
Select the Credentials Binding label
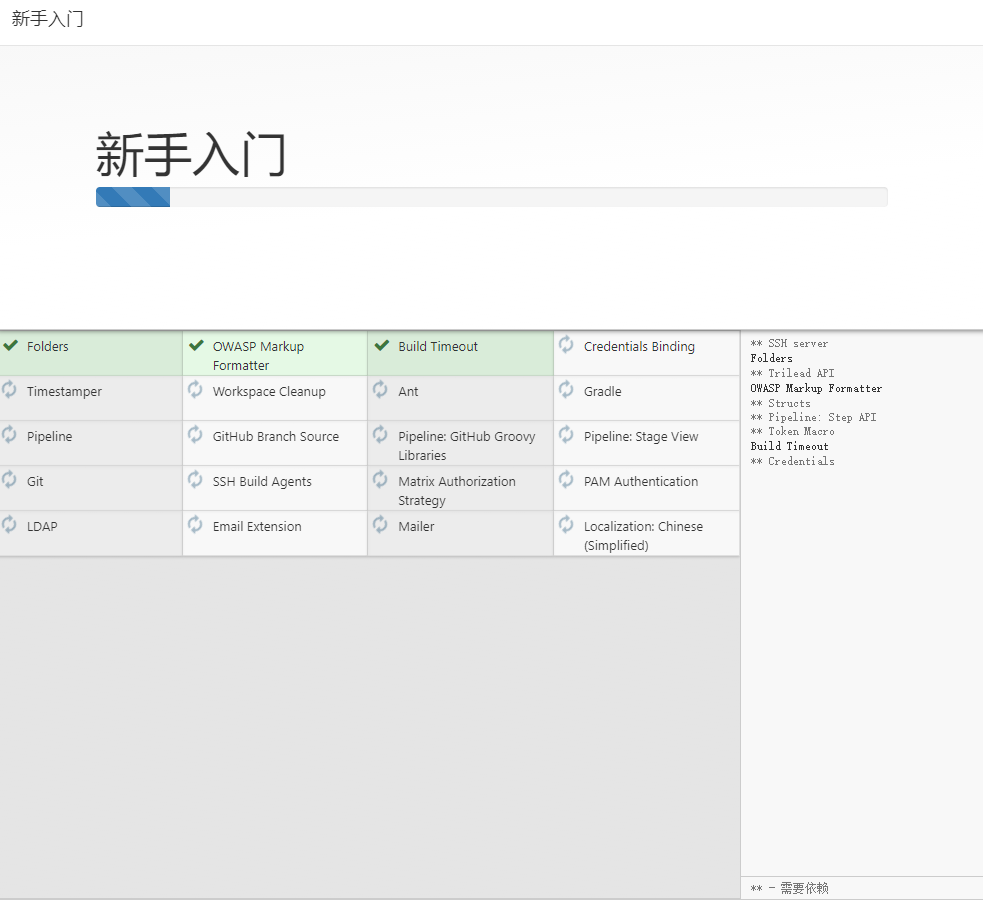tap(639, 347)
